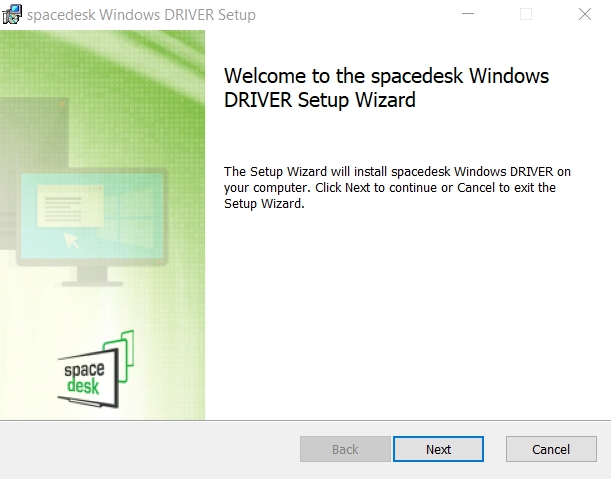
Task: Click the installer icon in title bar
Action: coord(12,14)
